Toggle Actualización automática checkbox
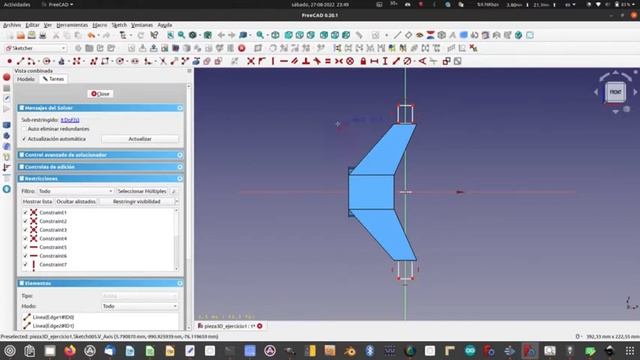The image size is (640, 360). tap(24, 139)
